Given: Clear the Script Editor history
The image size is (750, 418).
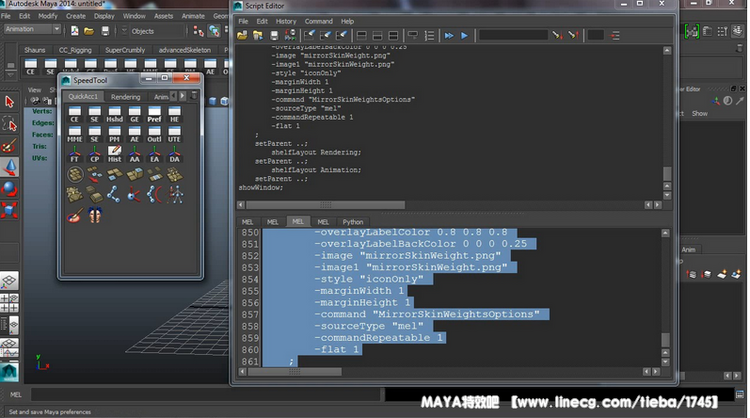Looking at the screenshot, I should coord(309,35).
